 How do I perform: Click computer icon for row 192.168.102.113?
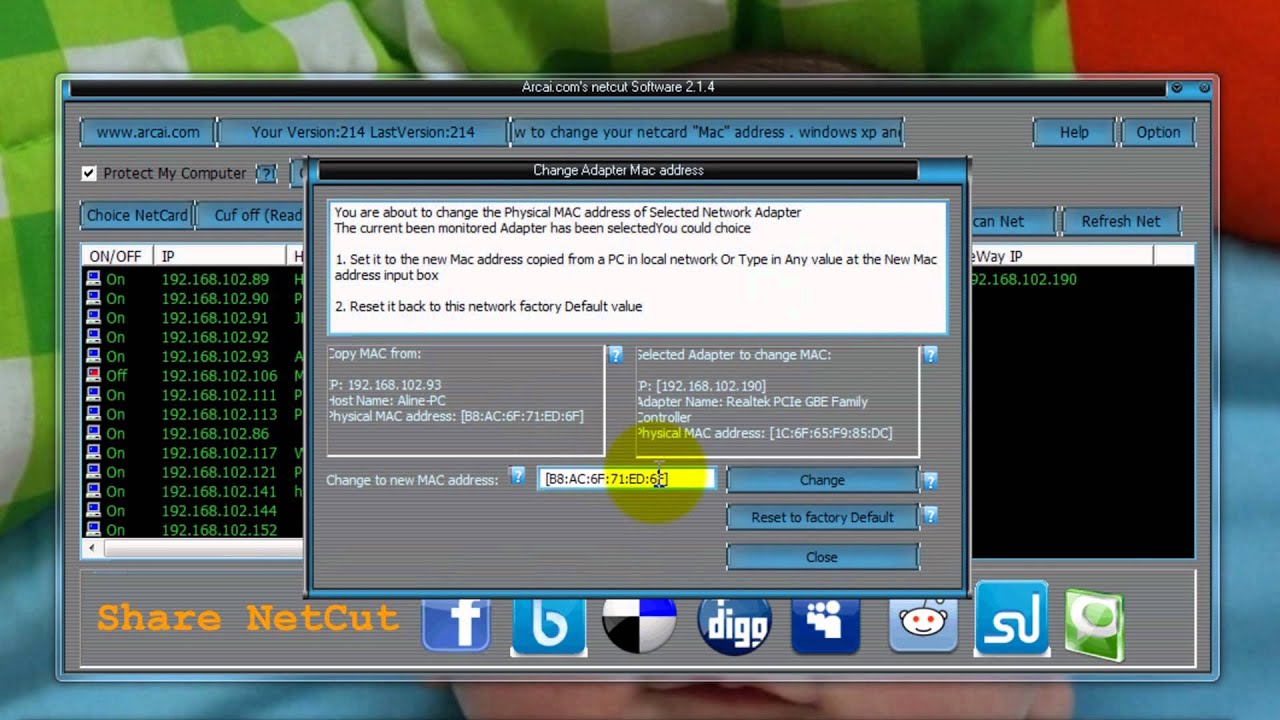[x=93, y=414]
